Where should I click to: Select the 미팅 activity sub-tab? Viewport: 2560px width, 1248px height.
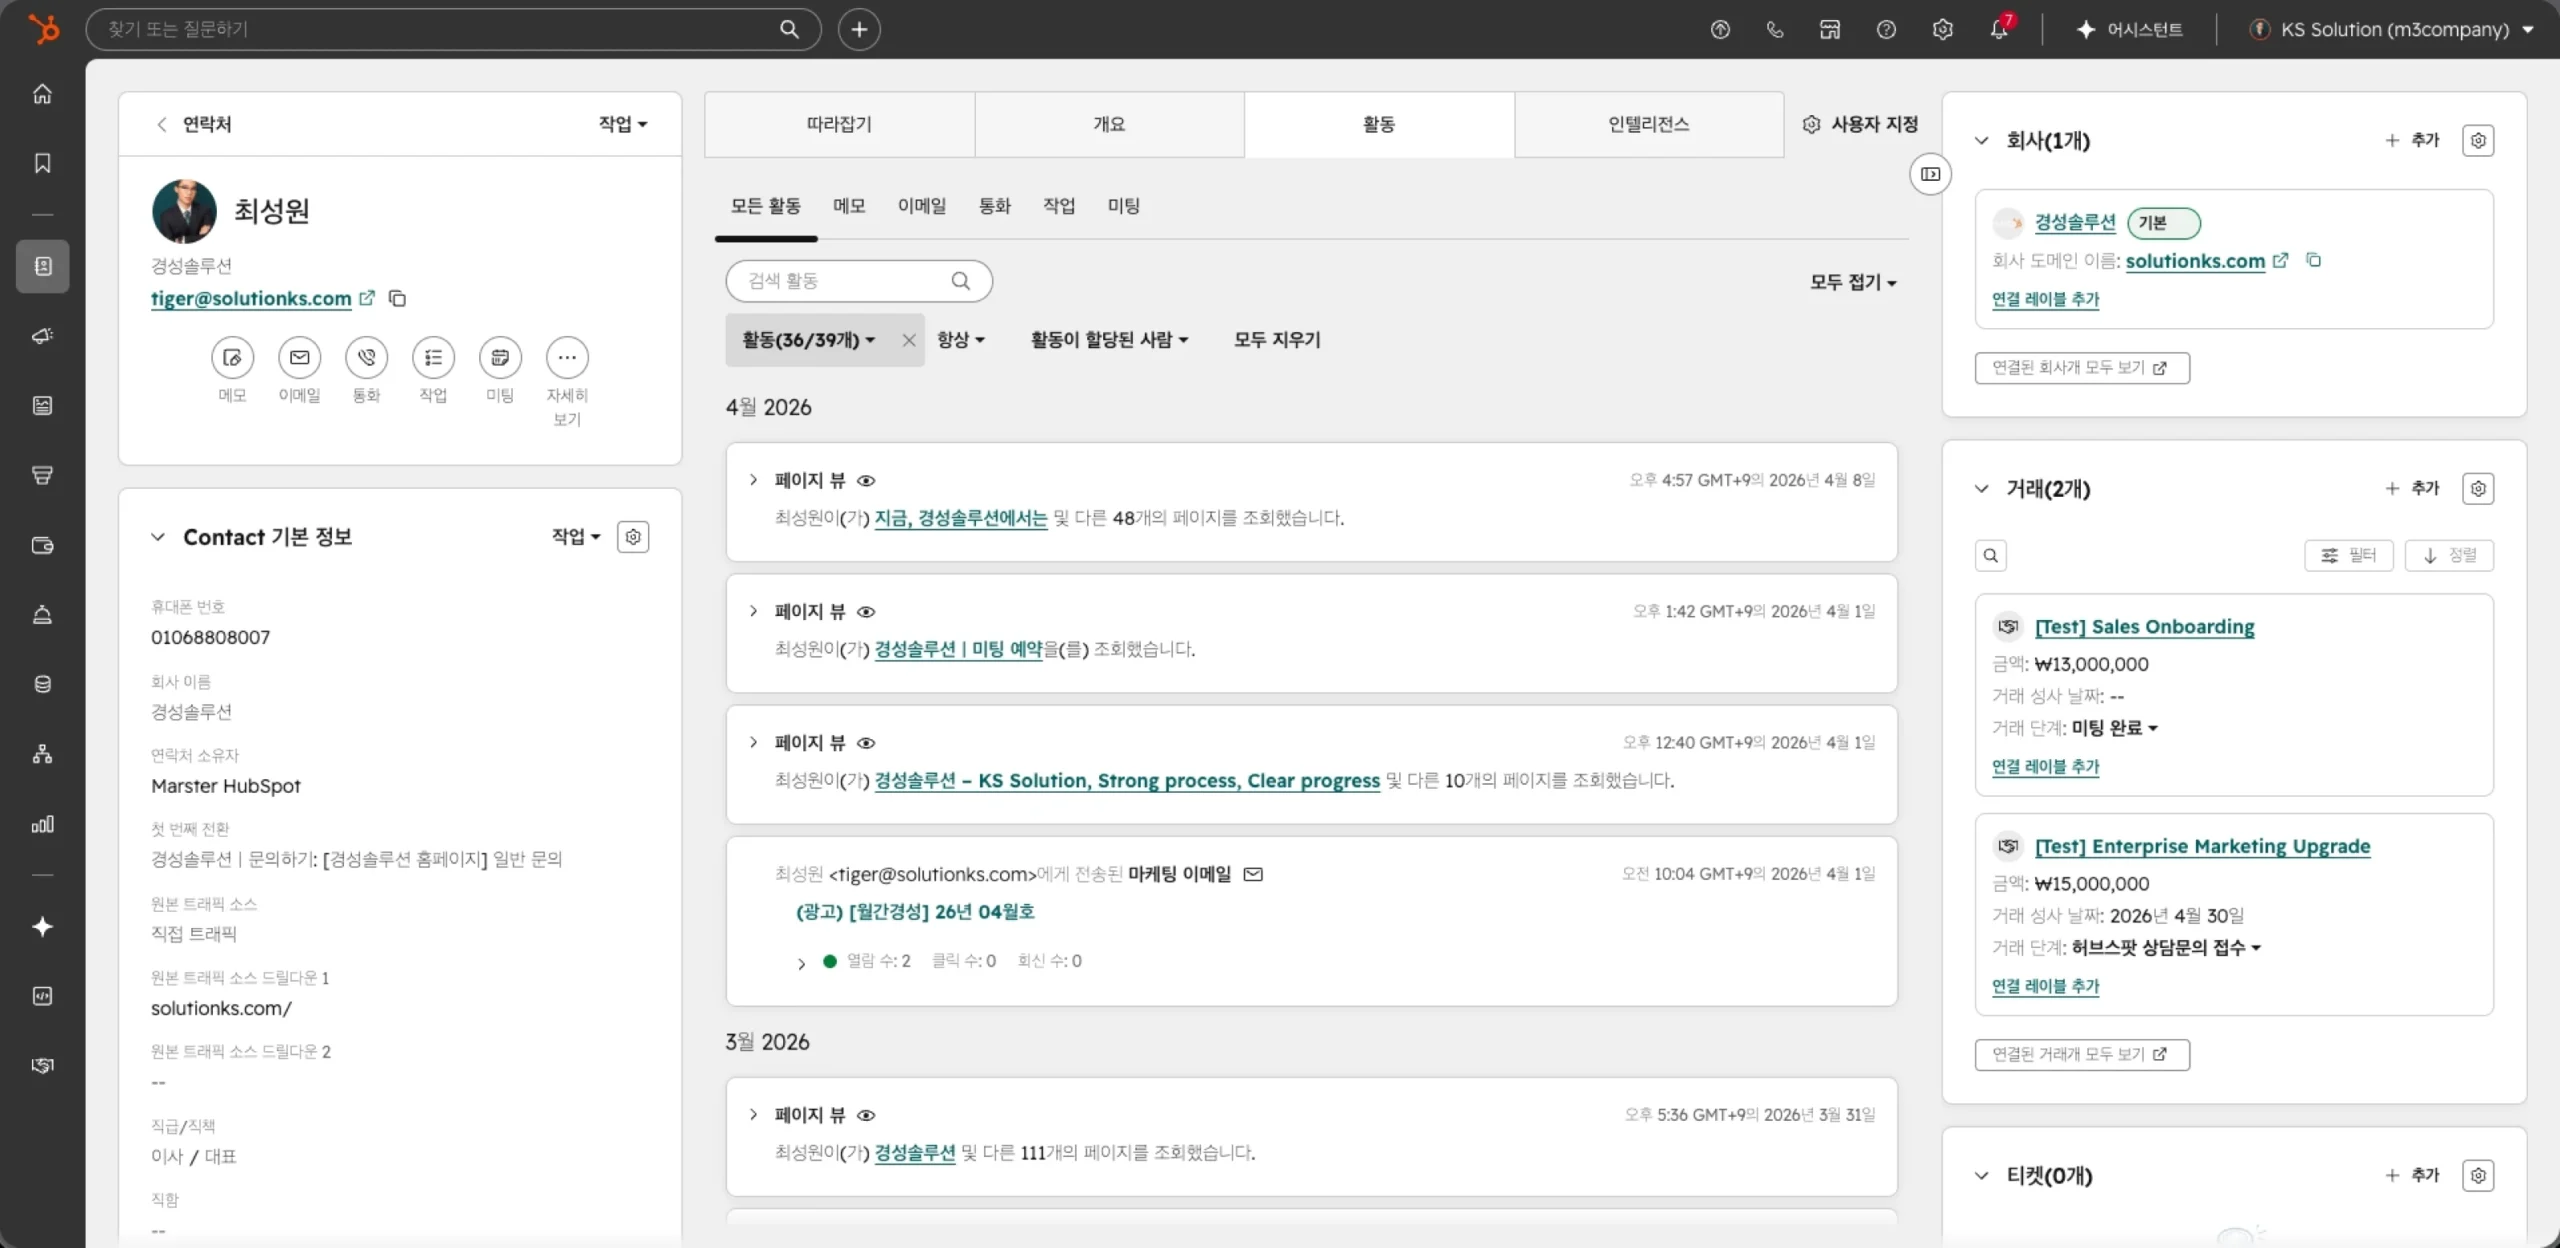pos(1124,206)
